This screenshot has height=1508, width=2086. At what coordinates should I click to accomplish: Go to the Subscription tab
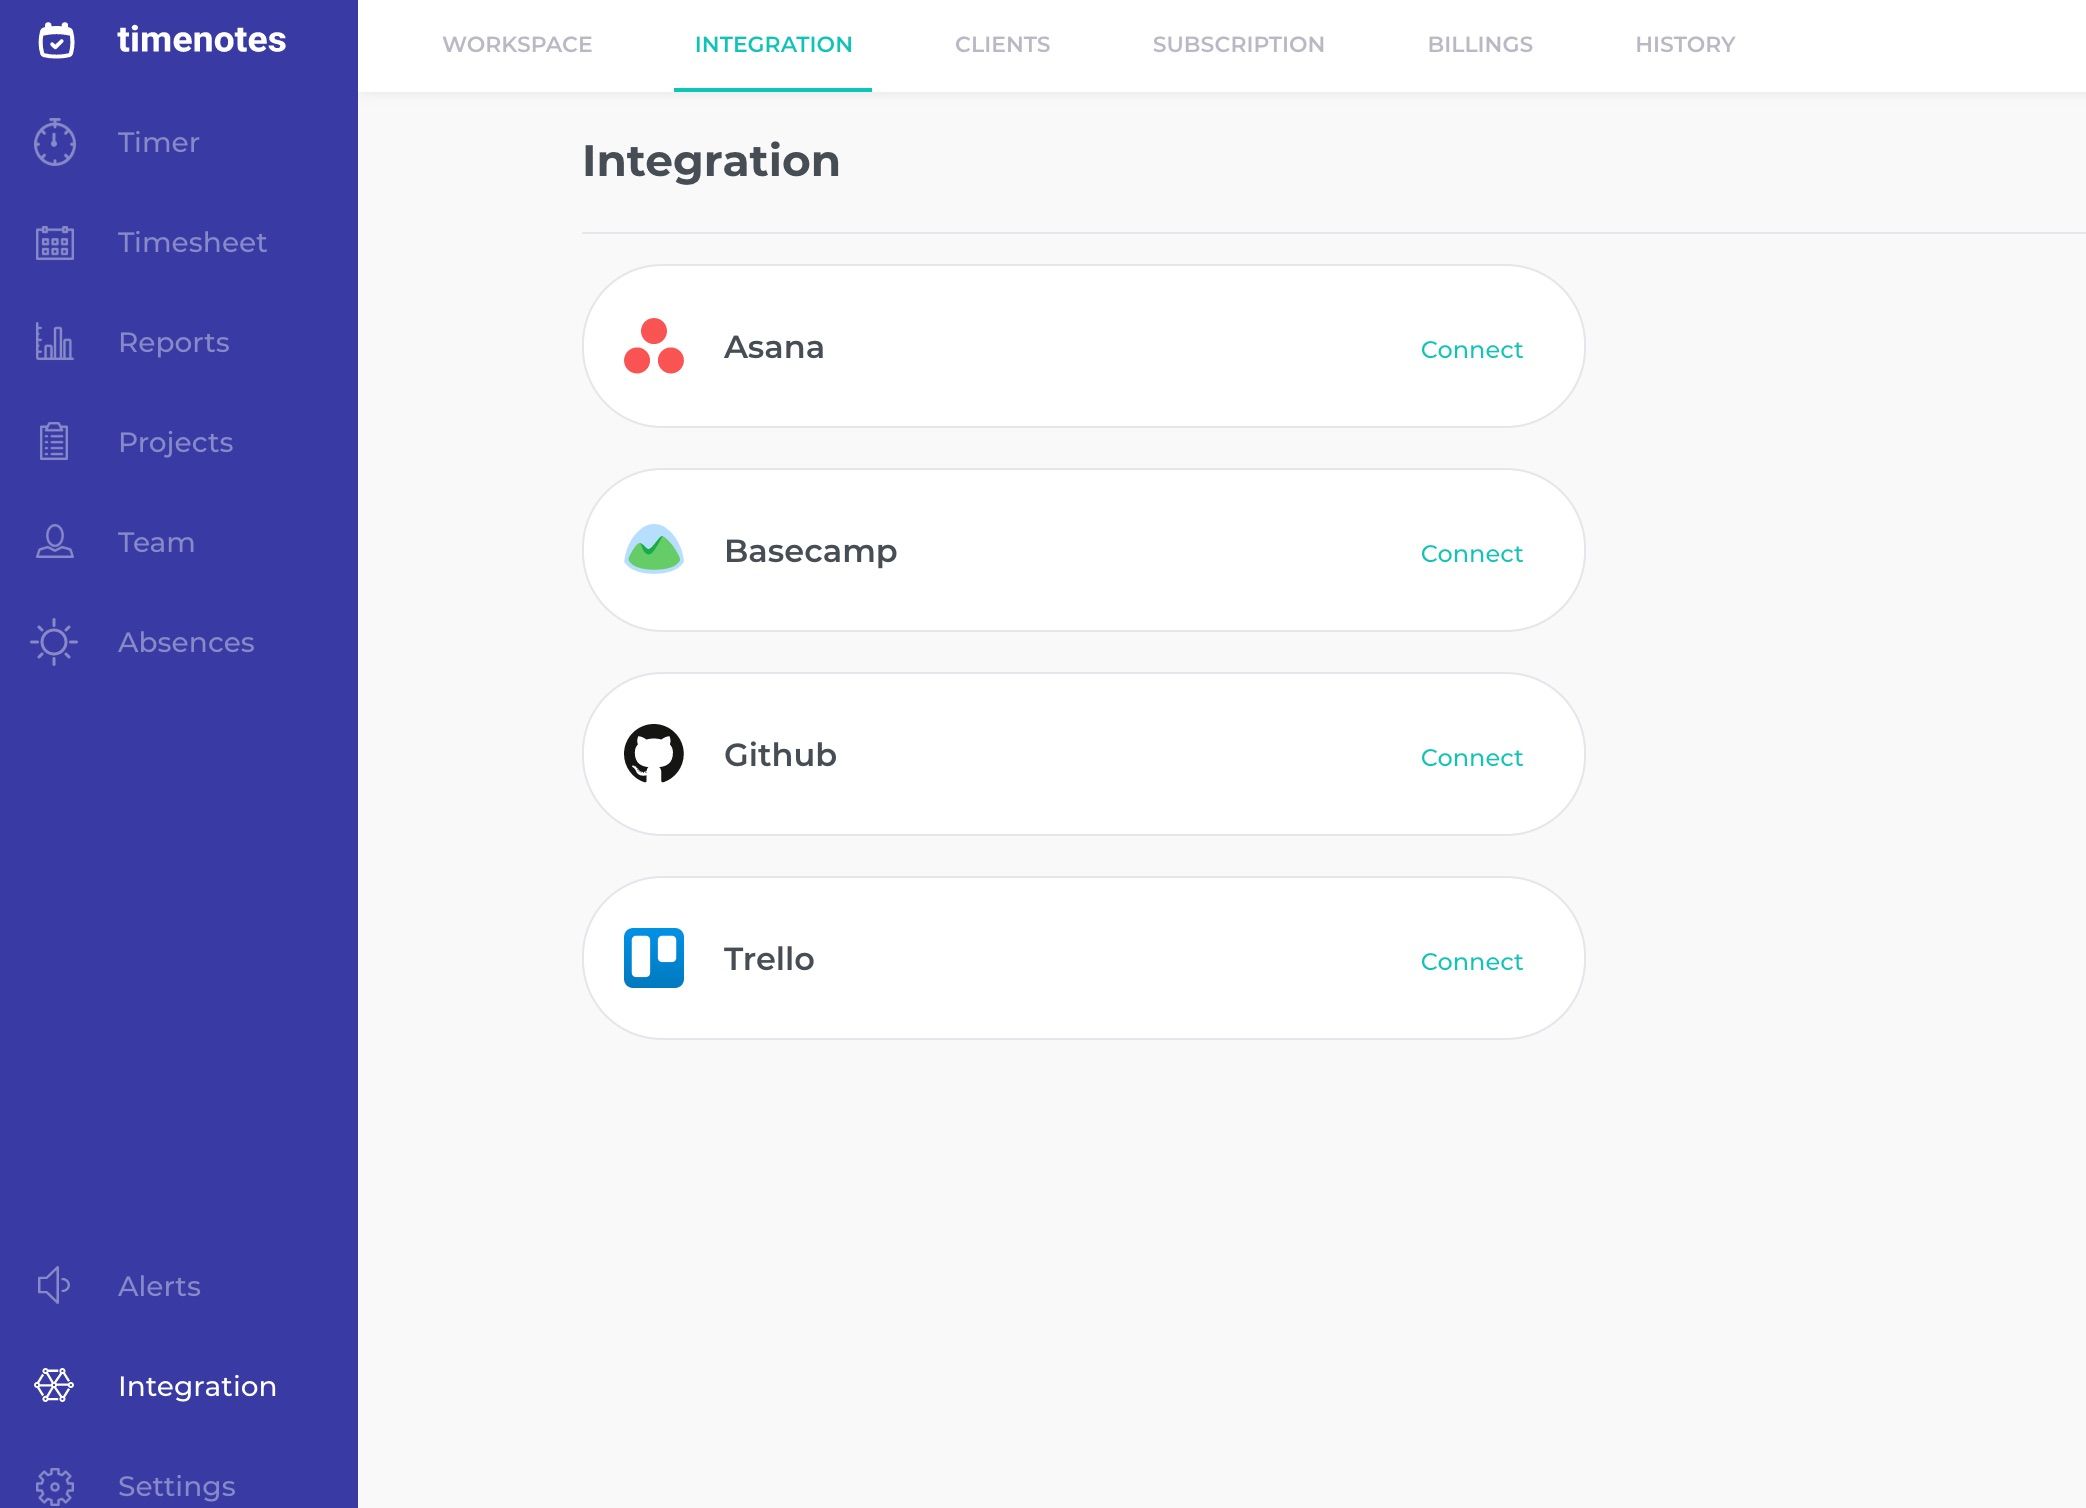click(1238, 45)
